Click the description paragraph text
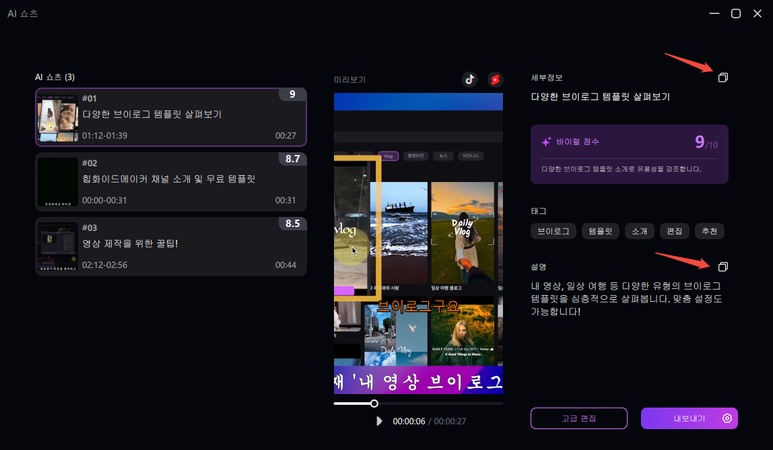Screen dimensions: 773x450 click(x=626, y=299)
